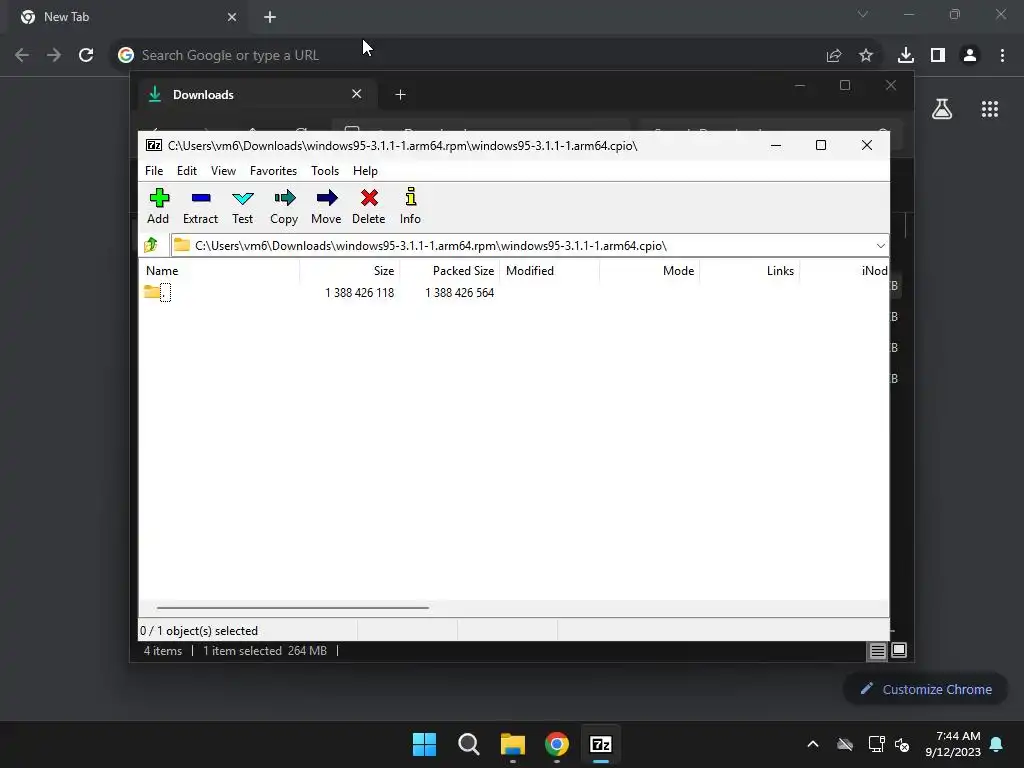Open the Windows Start menu
The height and width of the screenshot is (768, 1024).
424,744
